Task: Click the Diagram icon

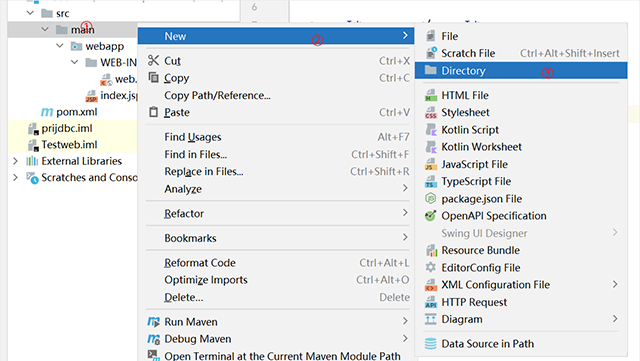Action: coord(431,319)
